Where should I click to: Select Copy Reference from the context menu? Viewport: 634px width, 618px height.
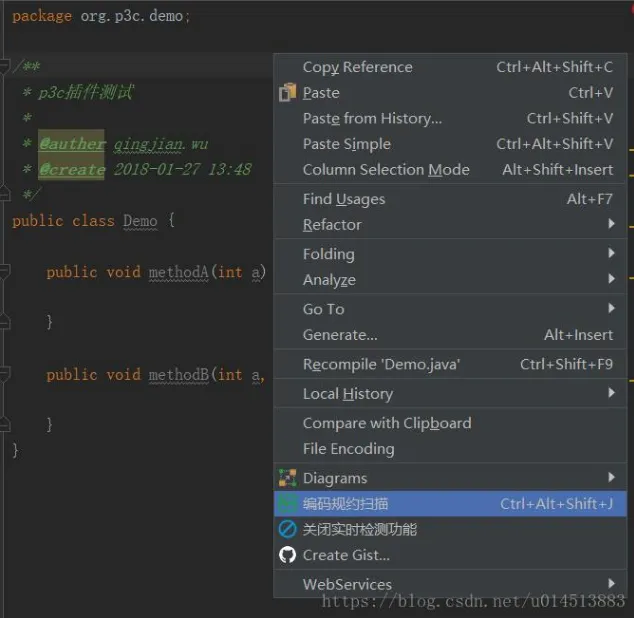(357, 67)
